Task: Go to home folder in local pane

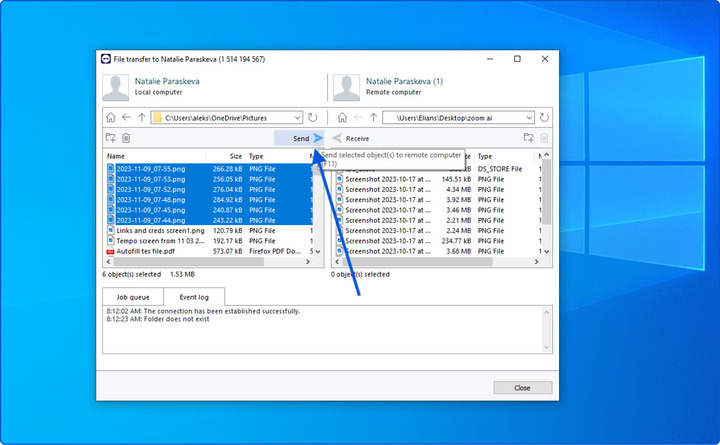Action: (111, 118)
